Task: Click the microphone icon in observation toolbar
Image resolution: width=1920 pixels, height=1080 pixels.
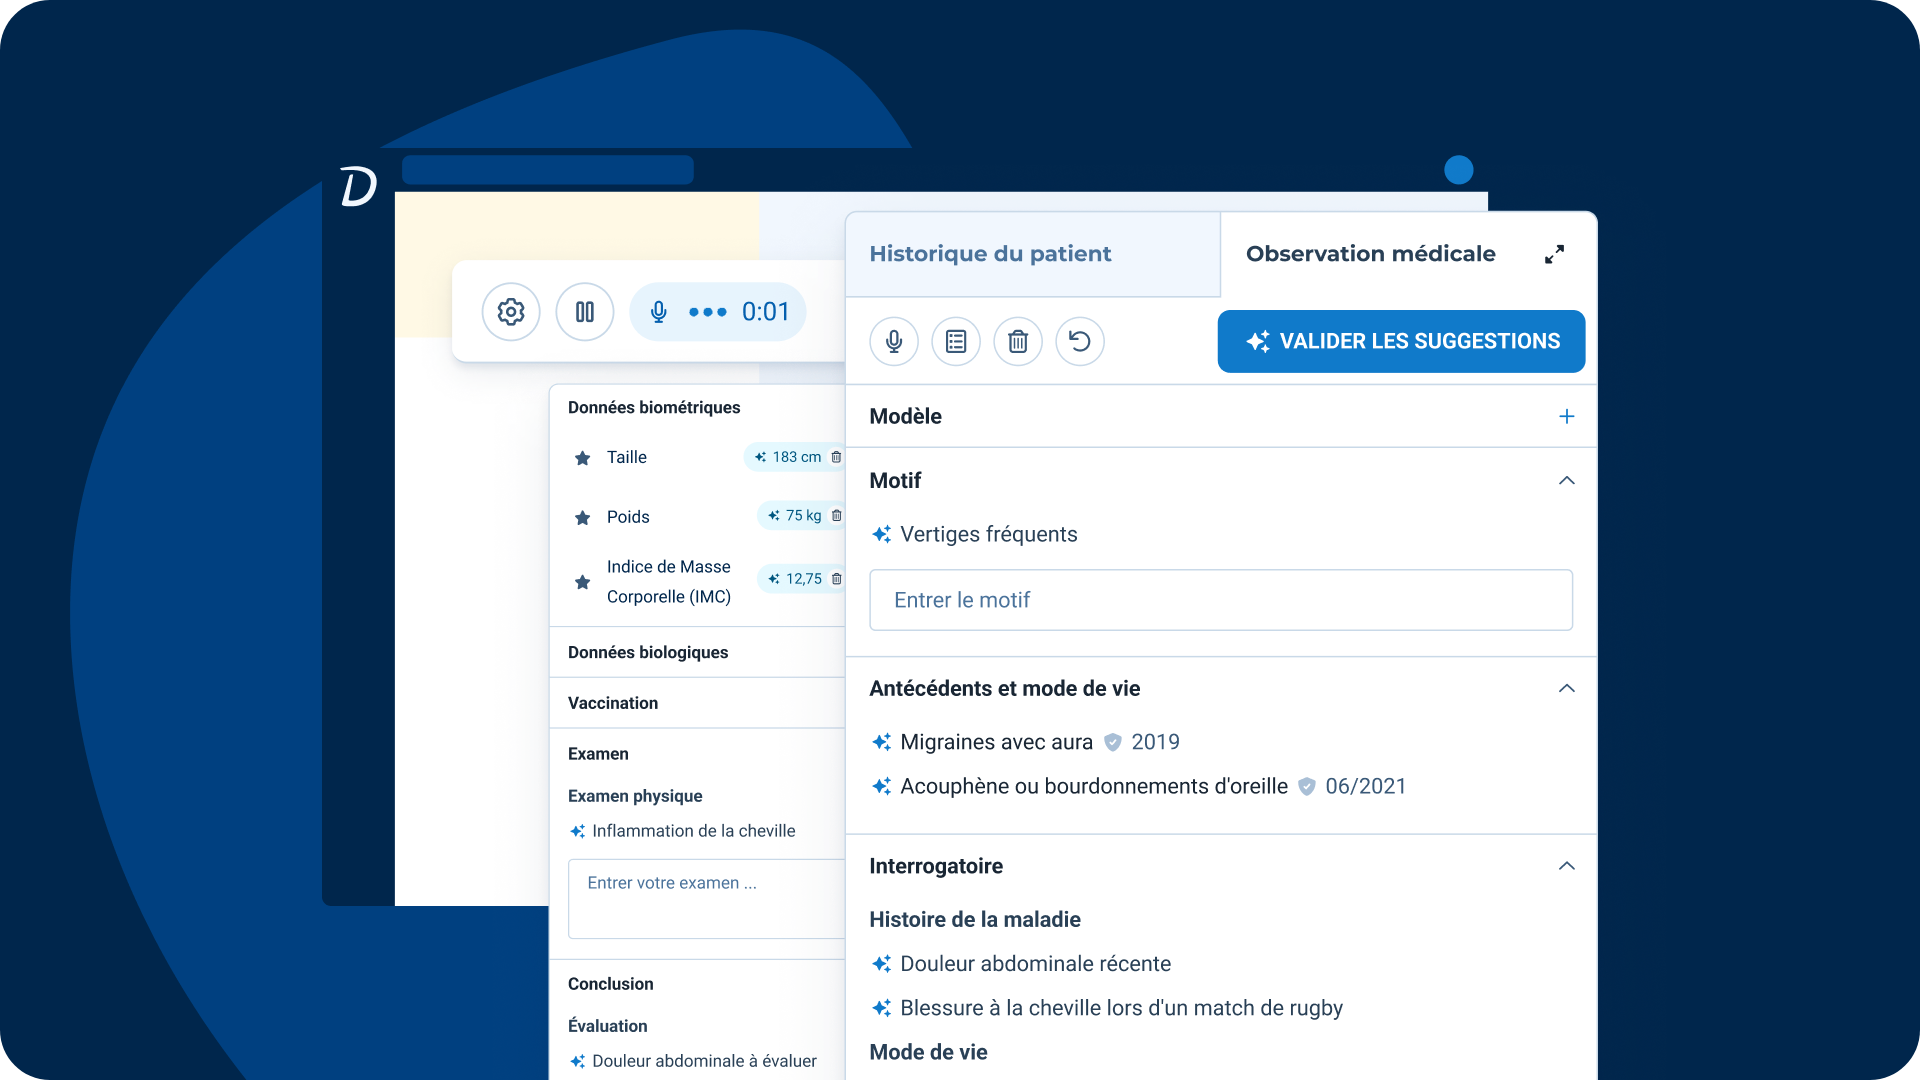Action: click(x=894, y=342)
